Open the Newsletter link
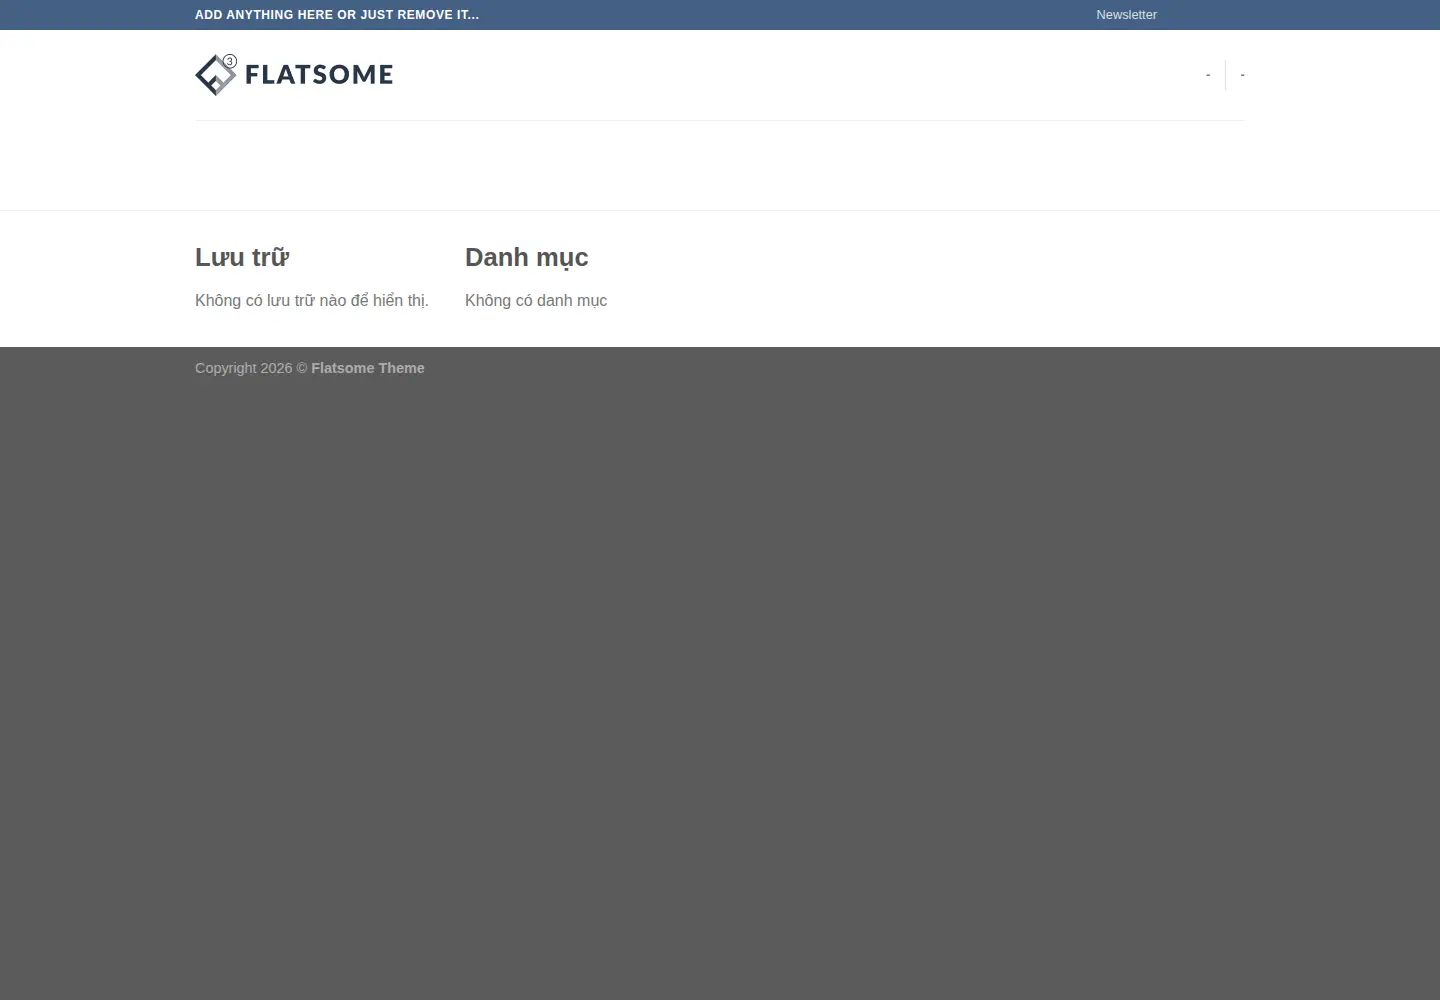The width and height of the screenshot is (1440, 1000). [x=1126, y=15]
